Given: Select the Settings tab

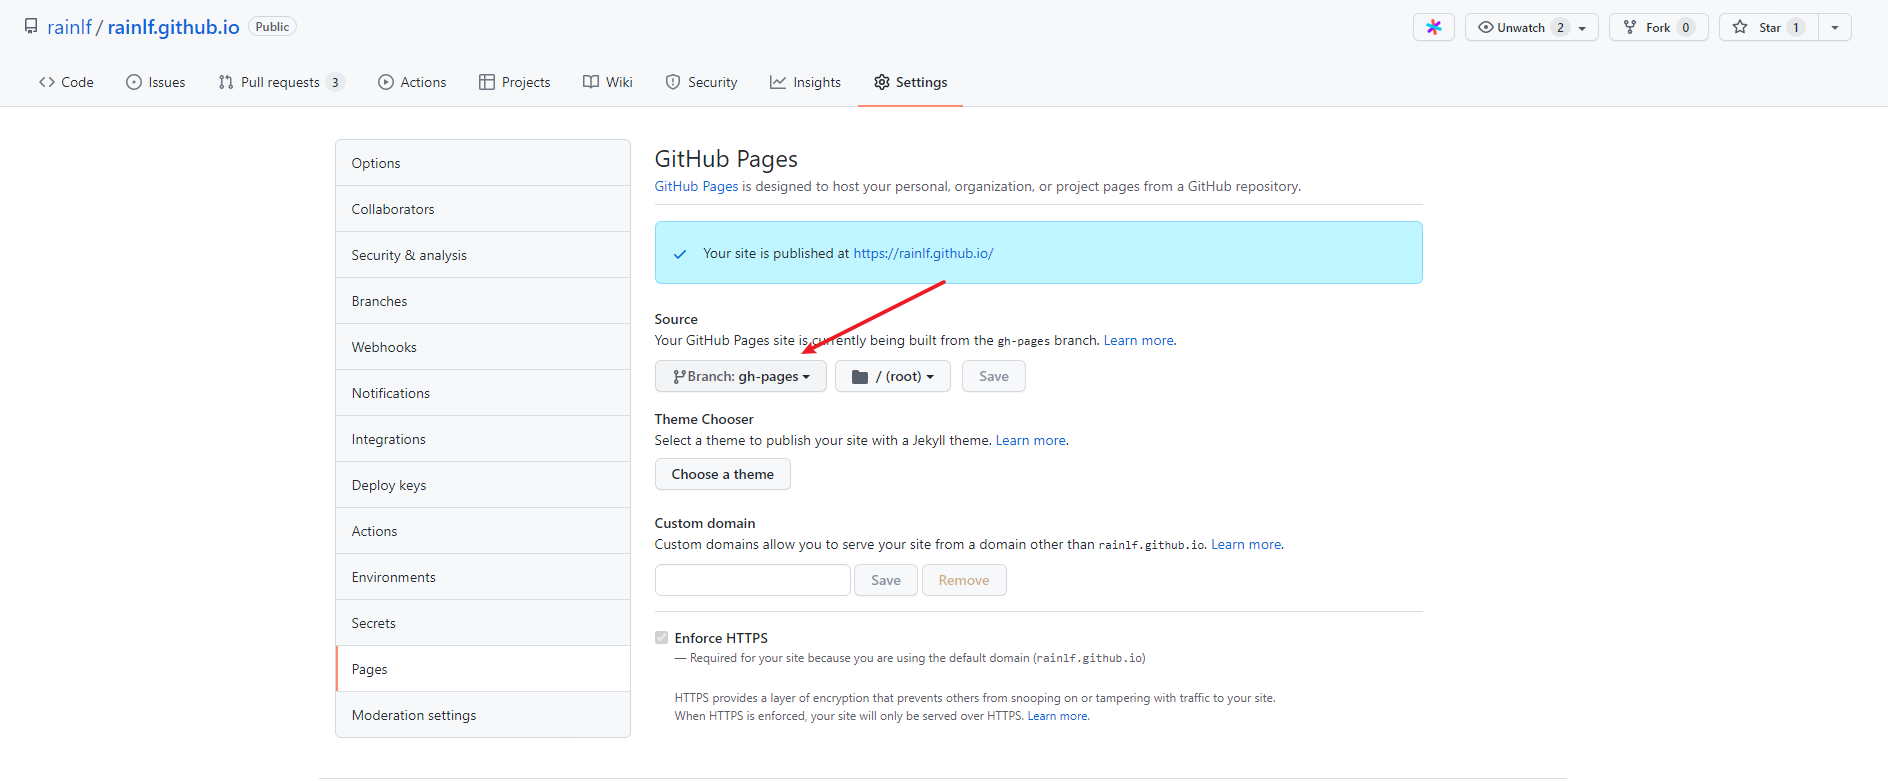Looking at the screenshot, I should click(911, 82).
